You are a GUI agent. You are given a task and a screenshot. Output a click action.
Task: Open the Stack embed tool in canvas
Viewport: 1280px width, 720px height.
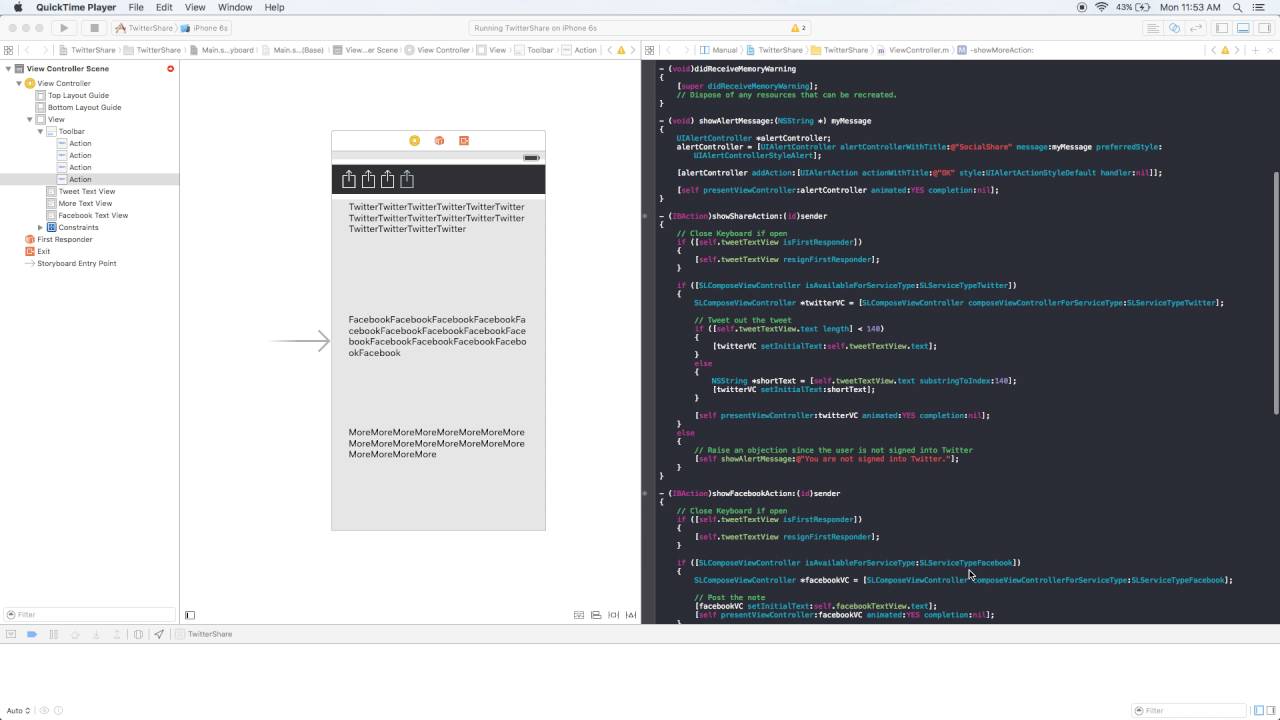[x=579, y=615]
